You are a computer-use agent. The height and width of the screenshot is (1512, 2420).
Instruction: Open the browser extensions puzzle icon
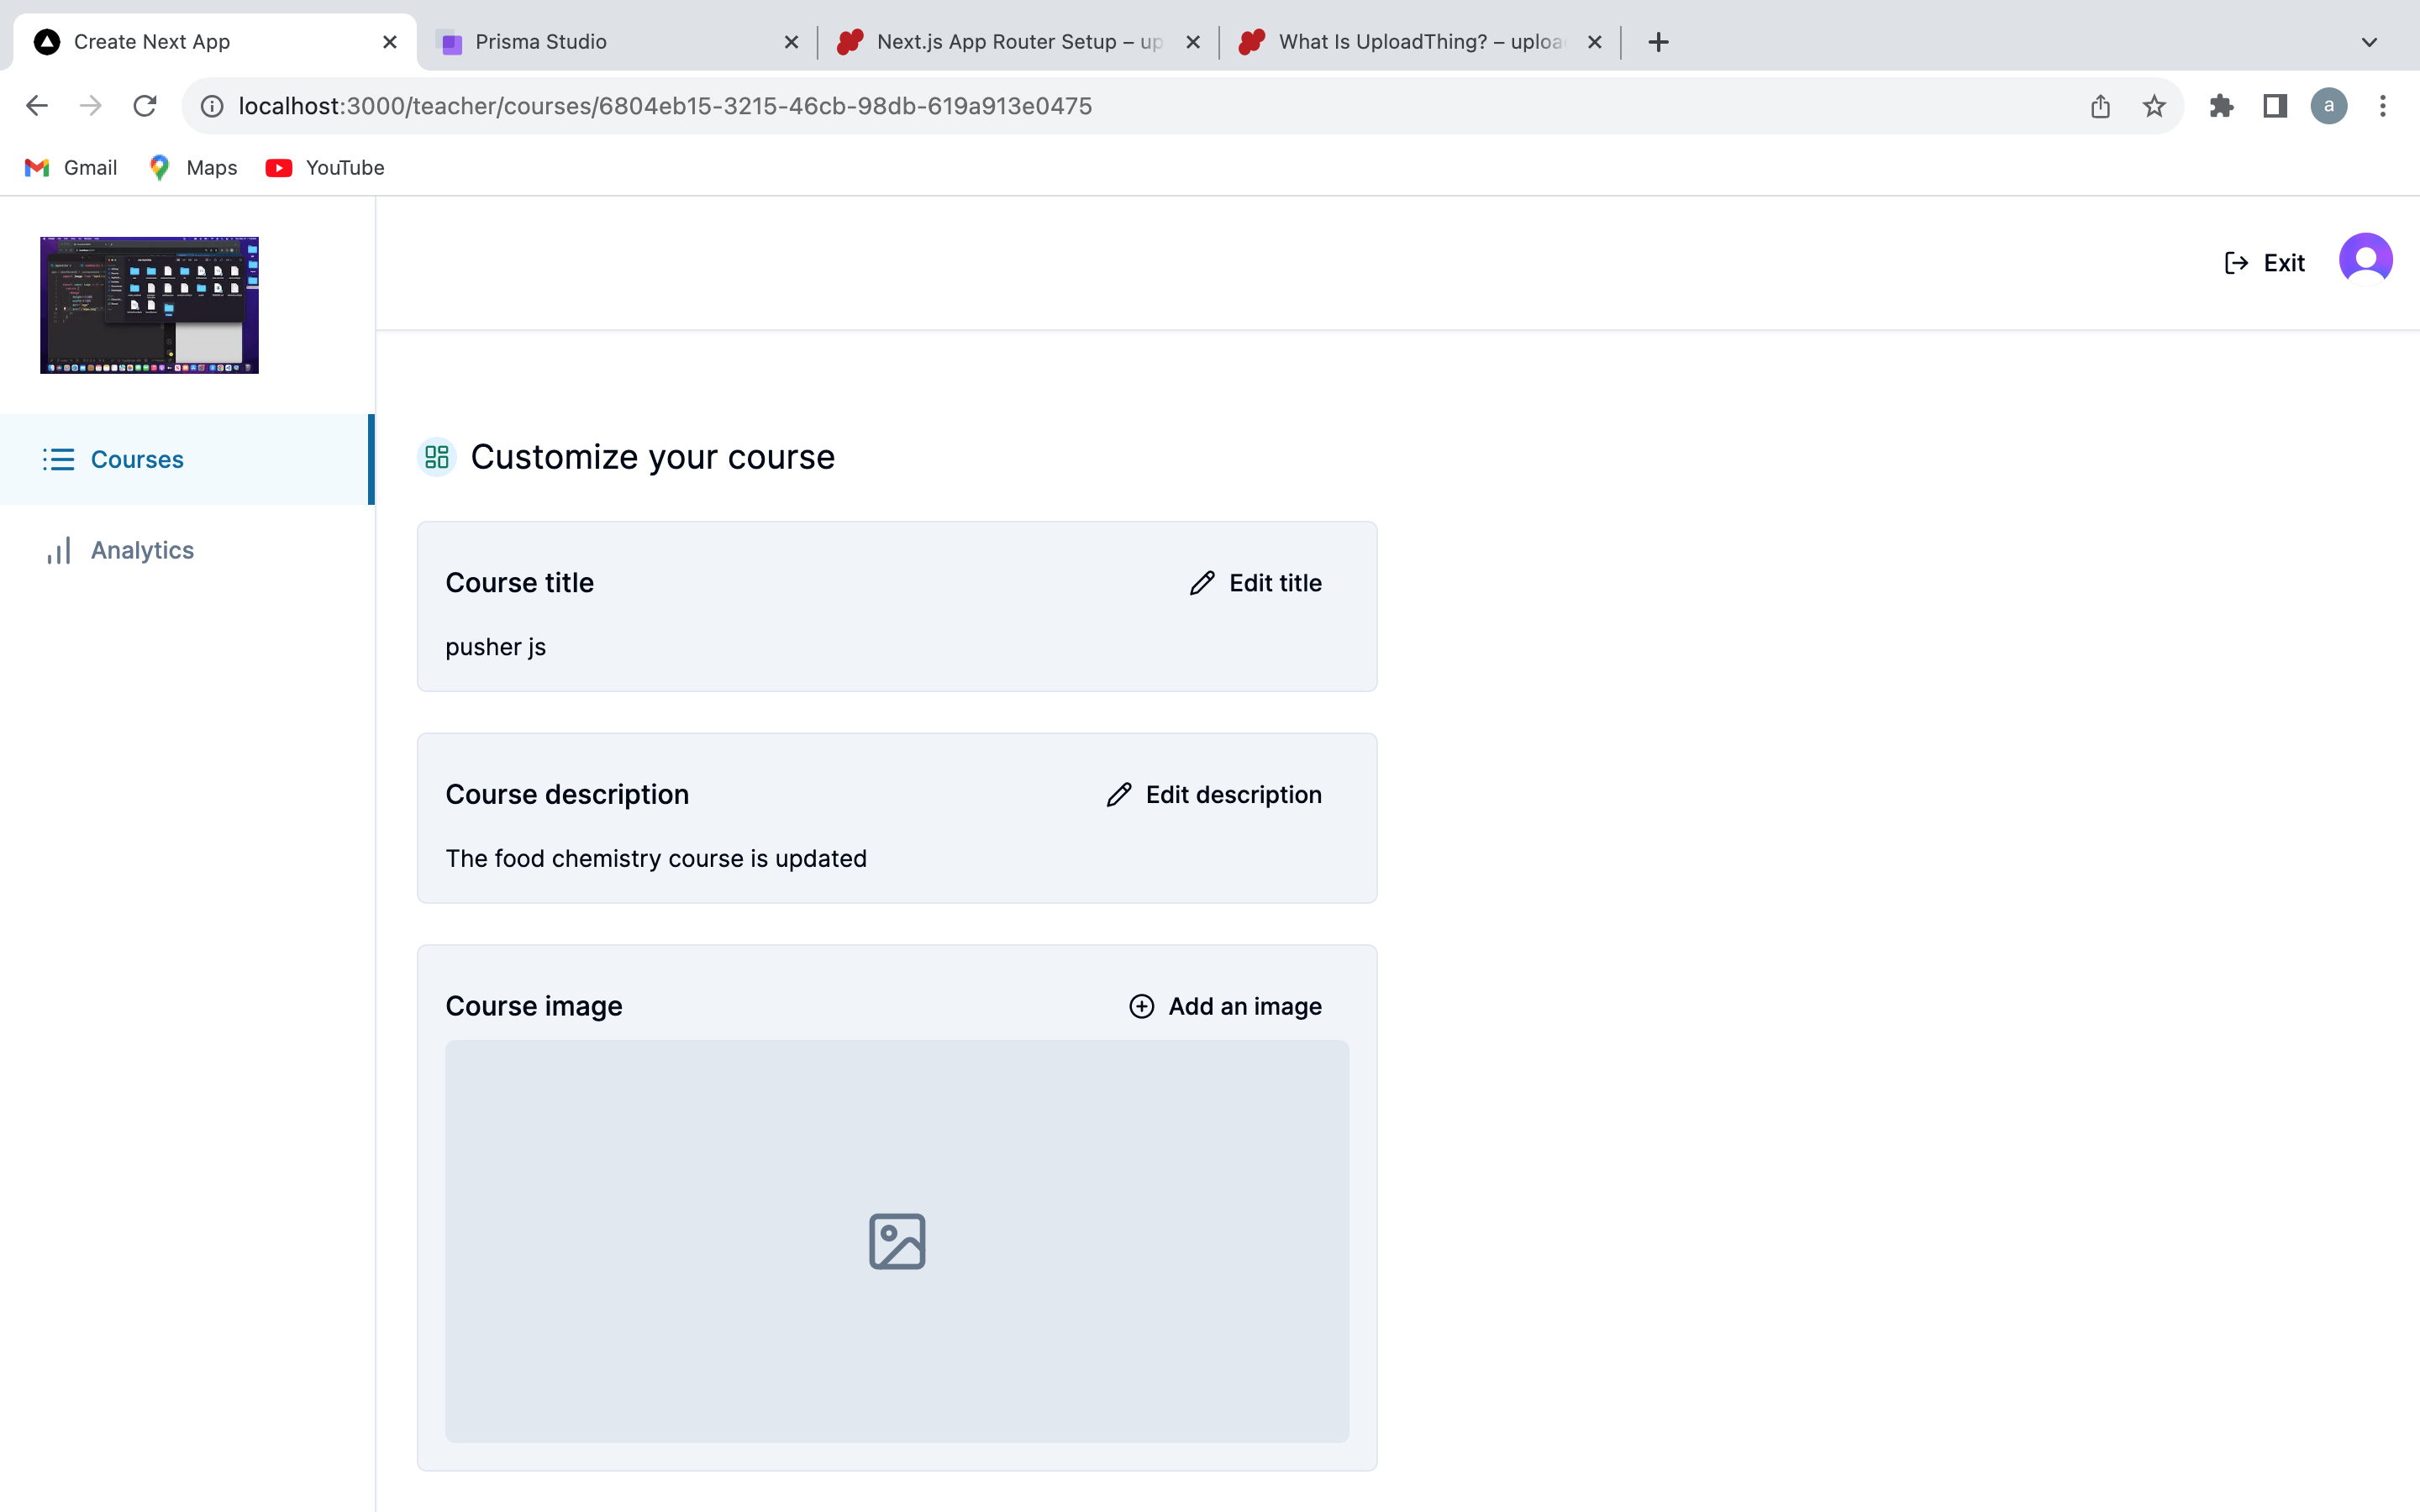(x=2221, y=106)
